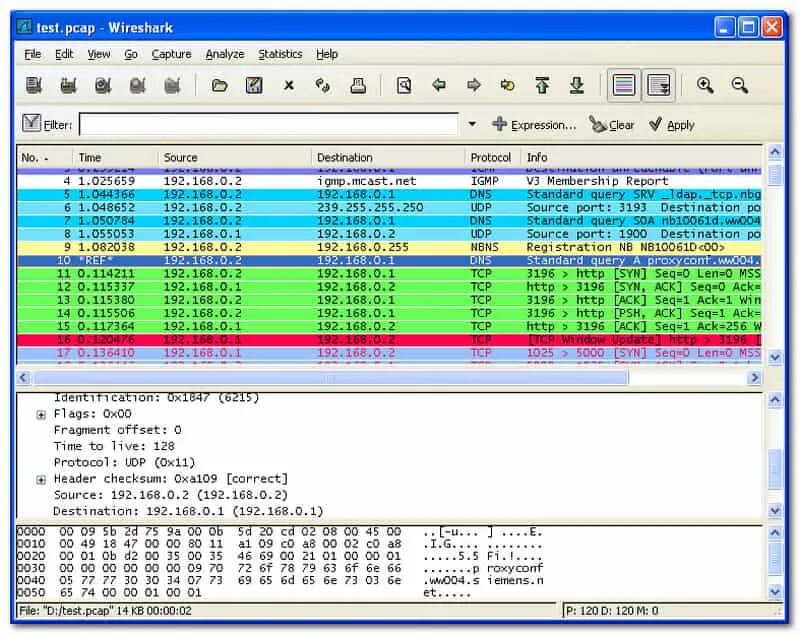The width and height of the screenshot is (800, 635).
Task: Select Source: 192.168.0.2 detail line
Action: click(170, 495)
